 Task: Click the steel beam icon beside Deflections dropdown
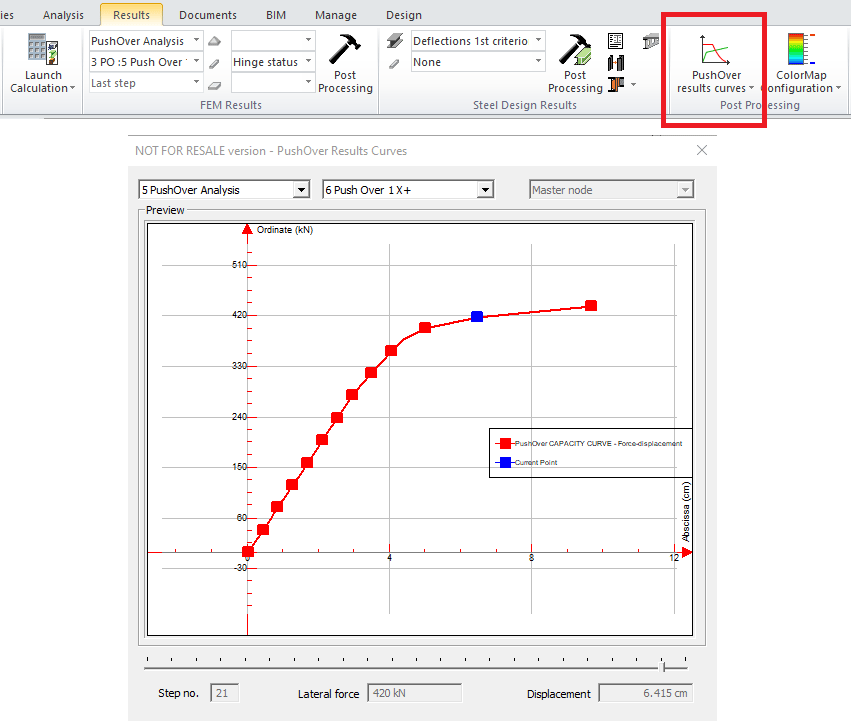coord(395,41)
